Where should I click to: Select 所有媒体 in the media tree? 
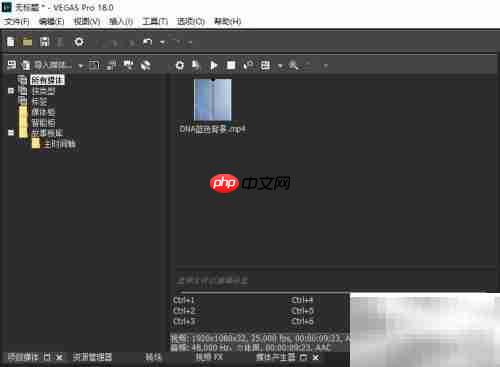(47, 80)
